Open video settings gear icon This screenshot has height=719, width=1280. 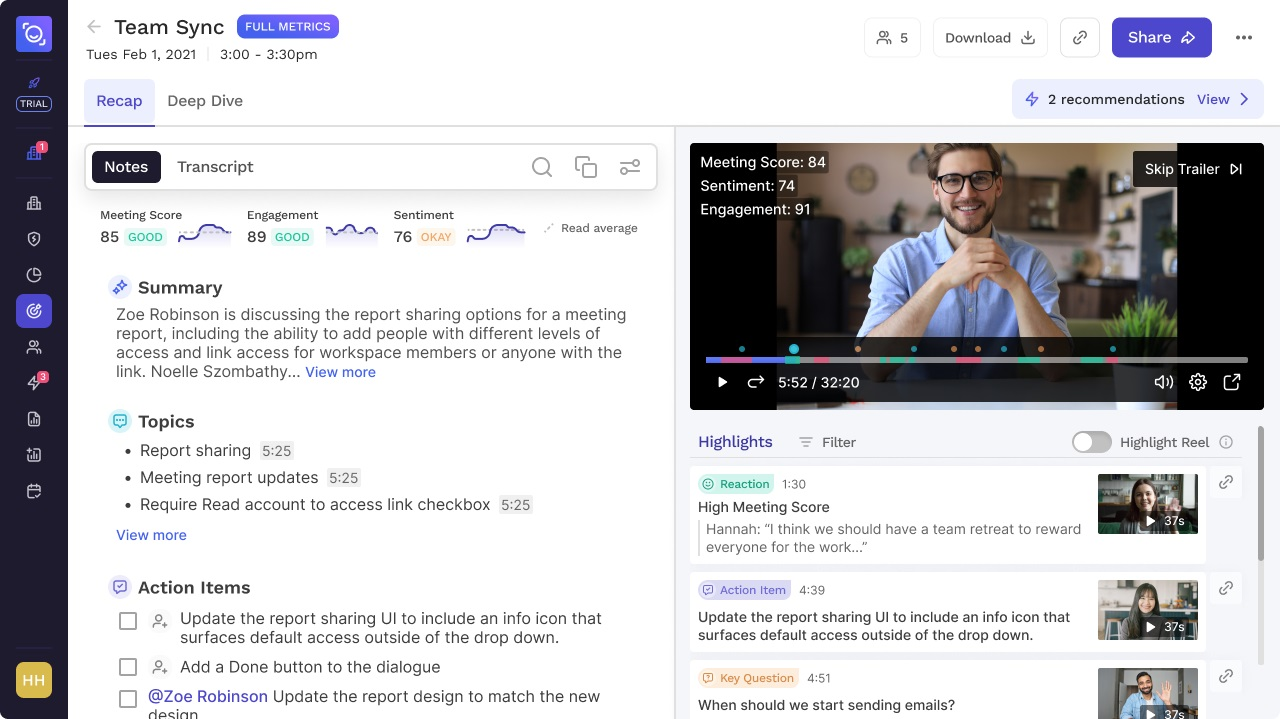[1198, 382]
